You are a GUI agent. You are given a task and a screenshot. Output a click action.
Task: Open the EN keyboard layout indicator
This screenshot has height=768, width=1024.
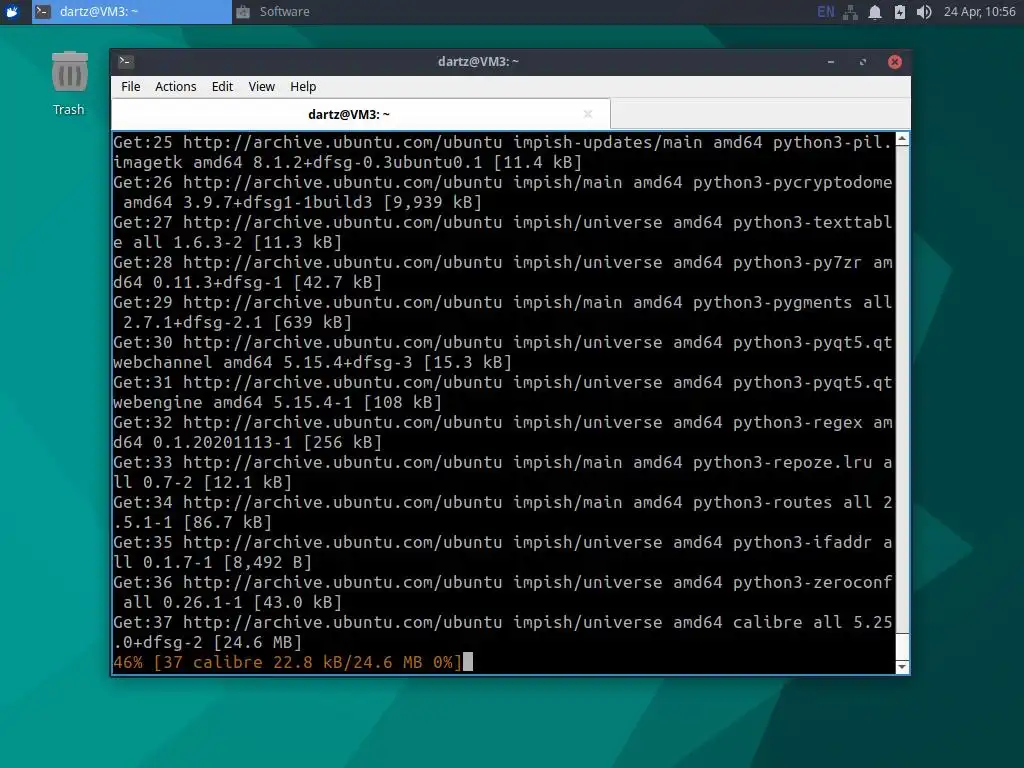825,12
